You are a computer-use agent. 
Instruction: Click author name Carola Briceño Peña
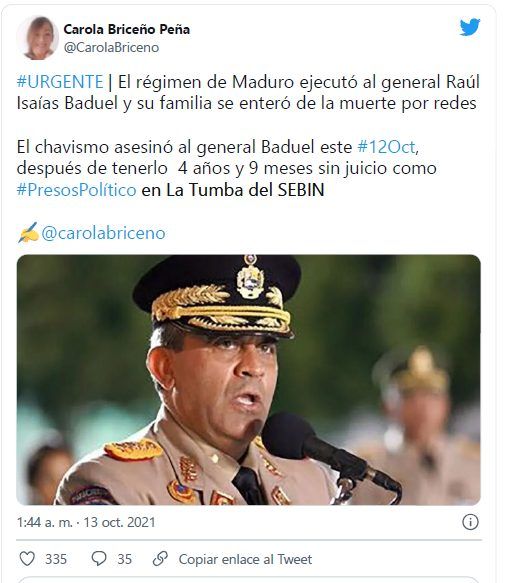127,29
